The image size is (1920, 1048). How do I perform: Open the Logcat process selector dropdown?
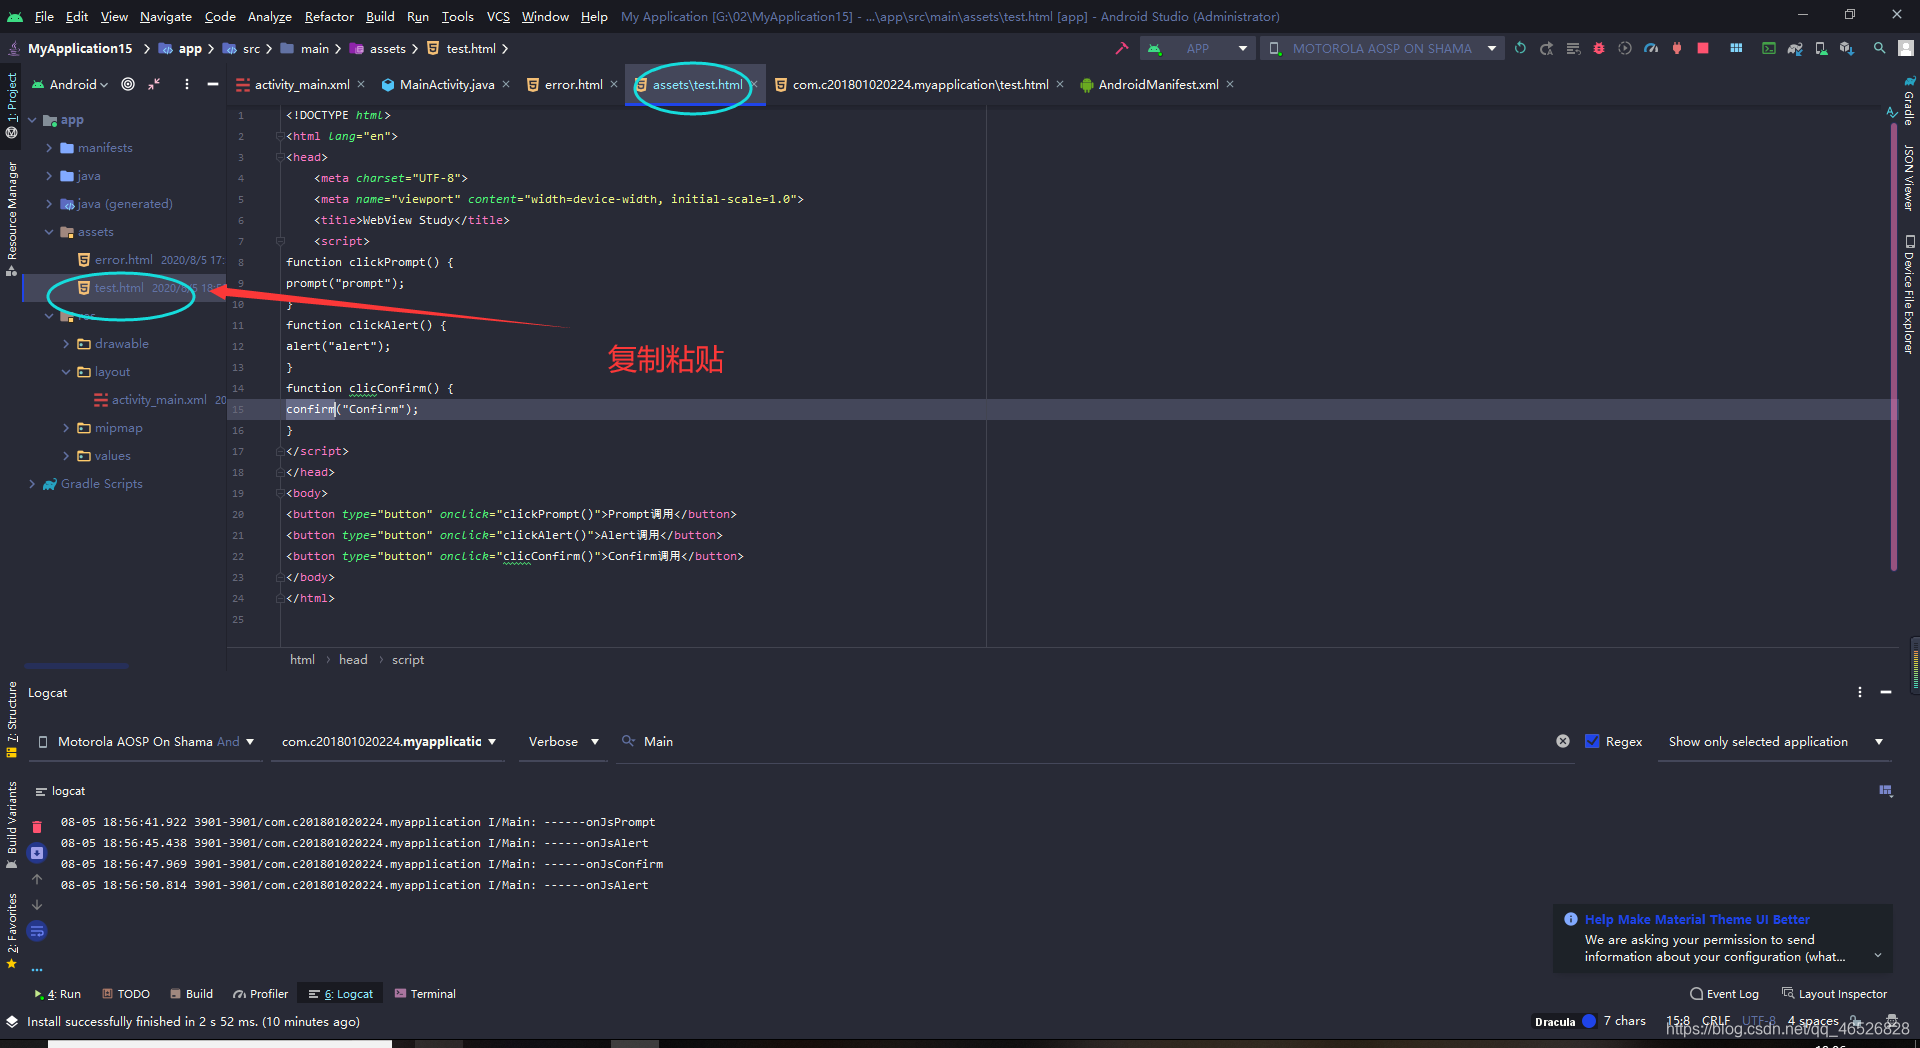point(389,741)
